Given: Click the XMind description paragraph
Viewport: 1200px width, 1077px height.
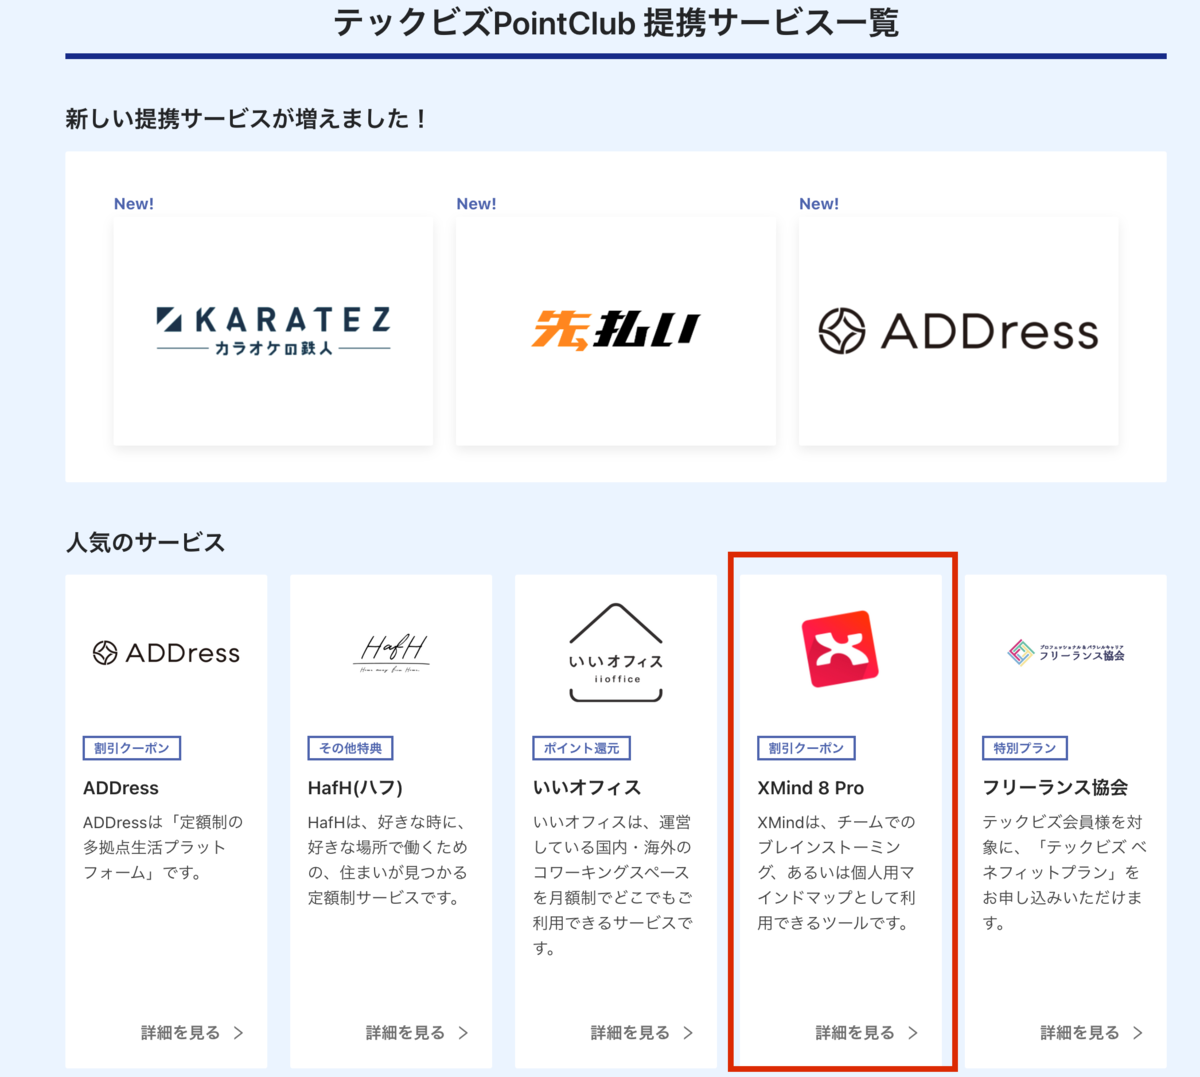Looking at the screenshot, I should pos(837,873).
